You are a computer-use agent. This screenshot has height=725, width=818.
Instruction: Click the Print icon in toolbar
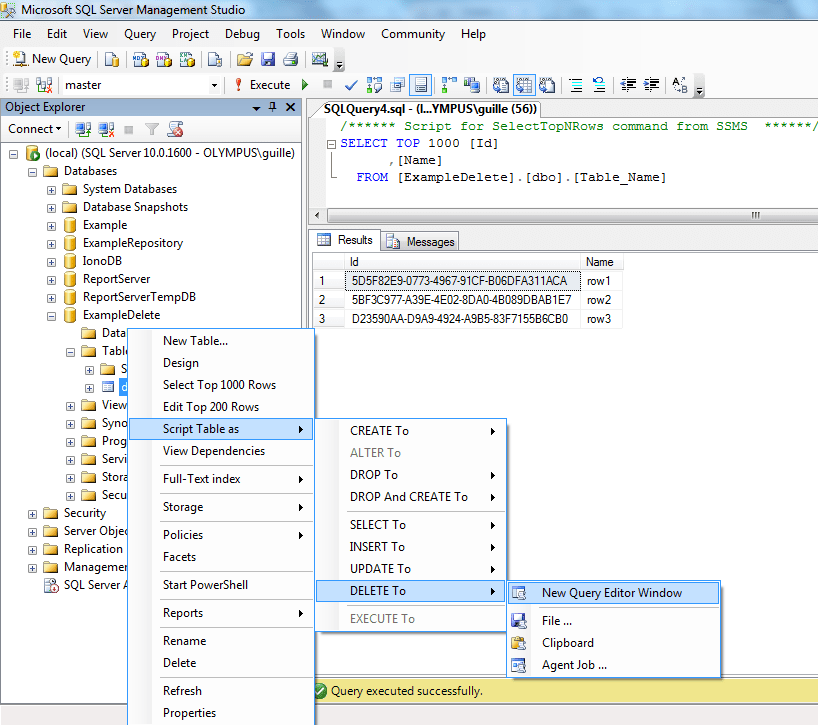pos(290,59)
